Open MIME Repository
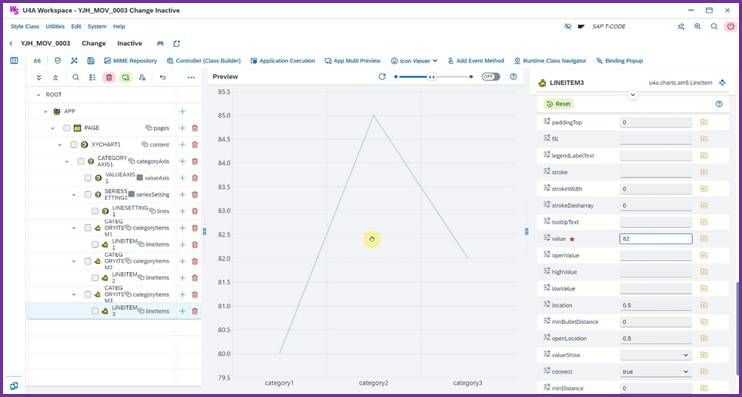The height and width of the screenshot is (397, 742). [131, 61]
